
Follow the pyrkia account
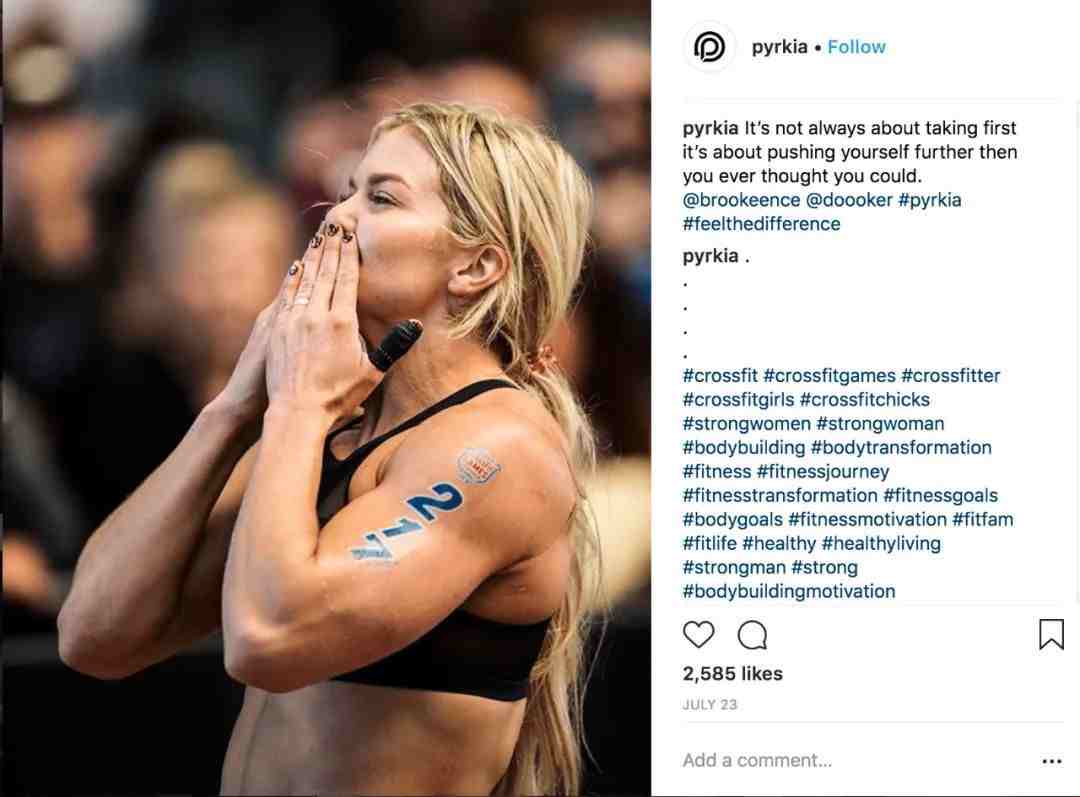tap(856, 47)
